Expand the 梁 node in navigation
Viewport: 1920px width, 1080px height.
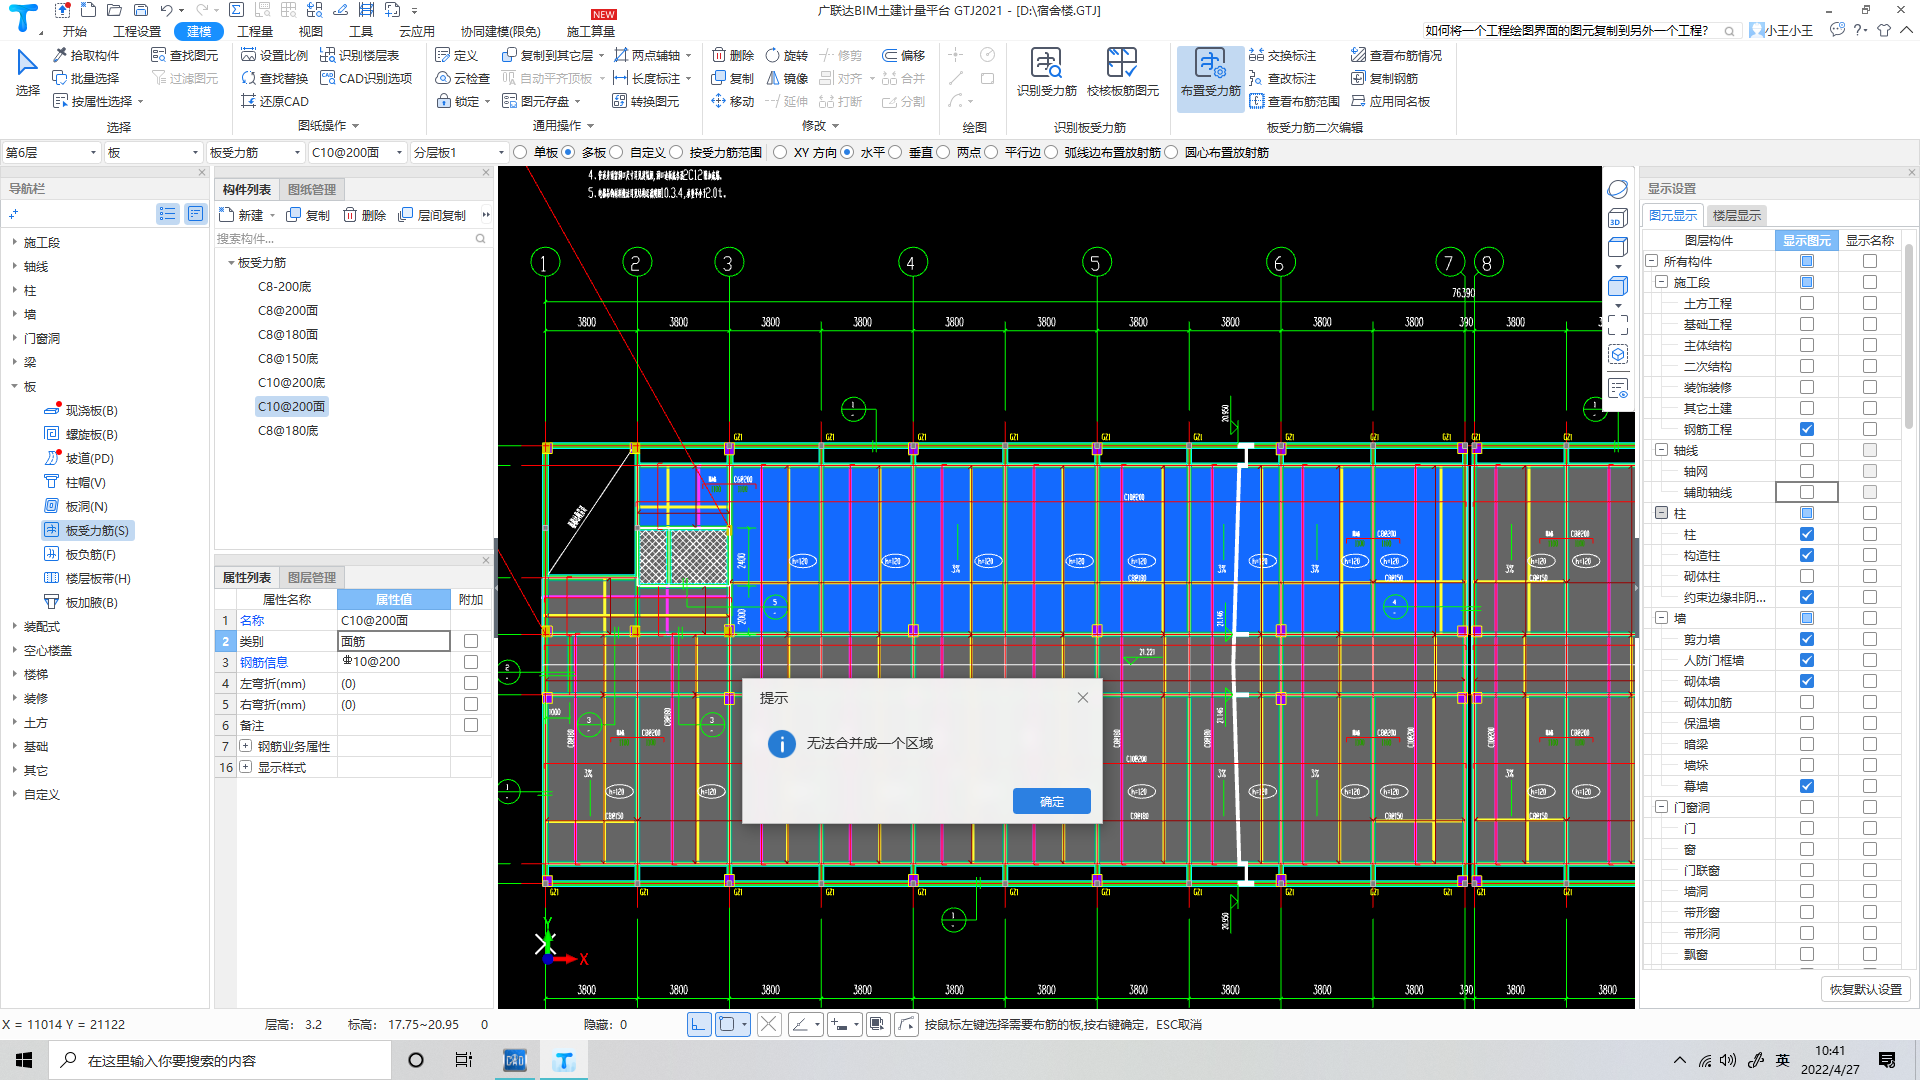point(14,362)
